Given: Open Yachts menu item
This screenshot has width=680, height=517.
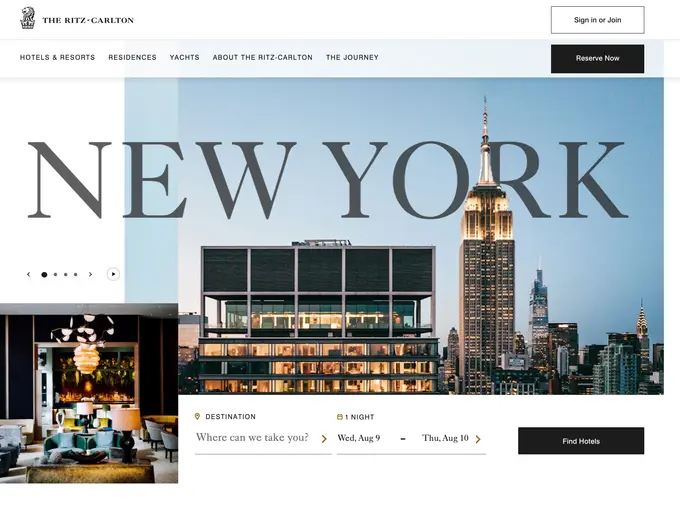Looking at the screenshot, I should pyautogui.click(x=184, y=57).
